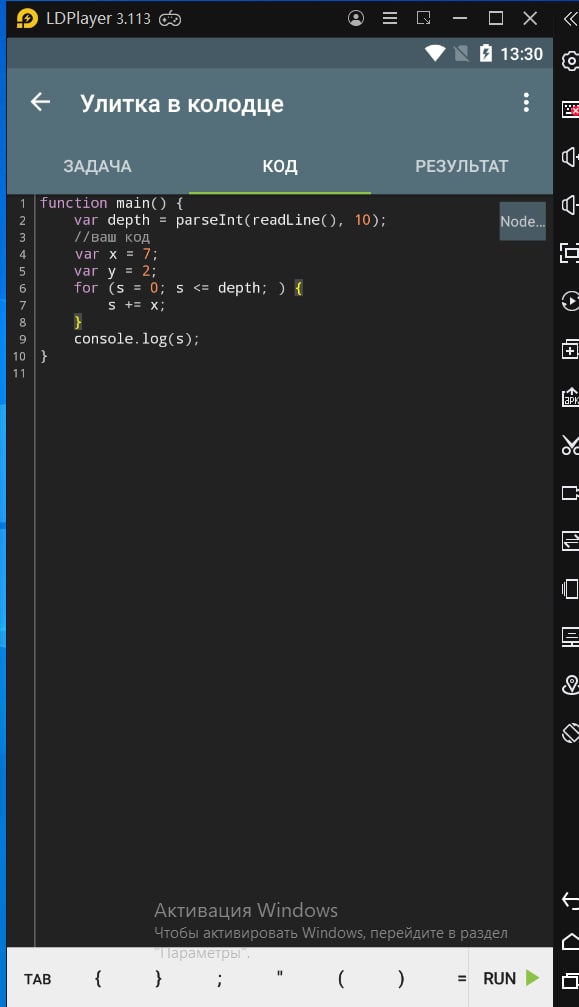Tap the Android back button in sidebar
579x1007 pixels.
pos(570,900)
